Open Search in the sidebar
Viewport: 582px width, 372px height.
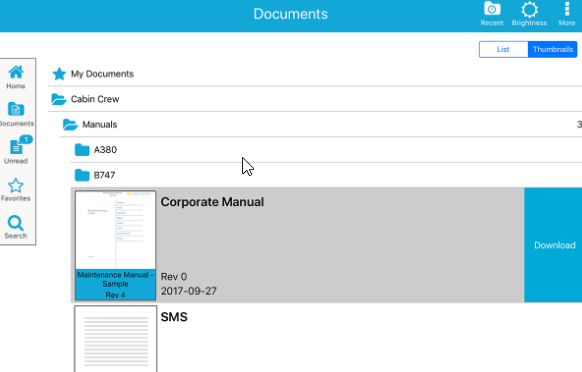(x=16, y=227)
